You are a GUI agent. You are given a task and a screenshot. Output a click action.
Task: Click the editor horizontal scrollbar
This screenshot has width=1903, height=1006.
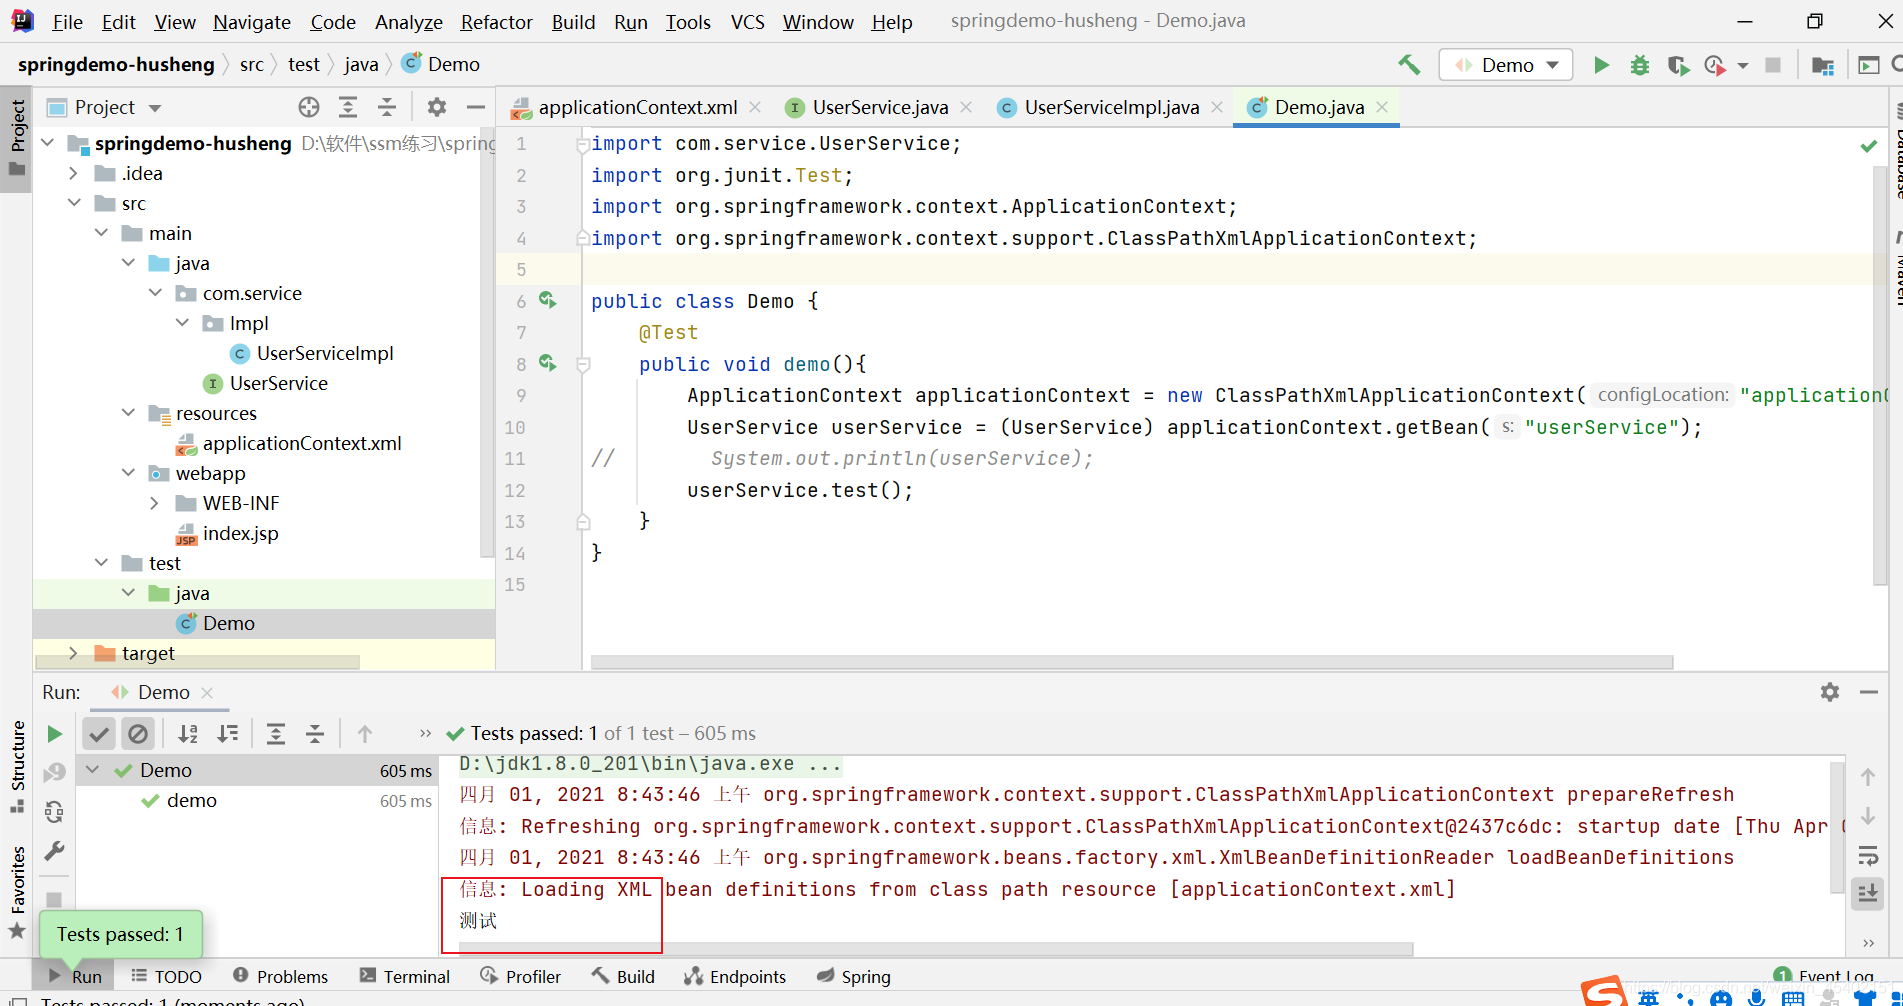(x=1132, y=662)
